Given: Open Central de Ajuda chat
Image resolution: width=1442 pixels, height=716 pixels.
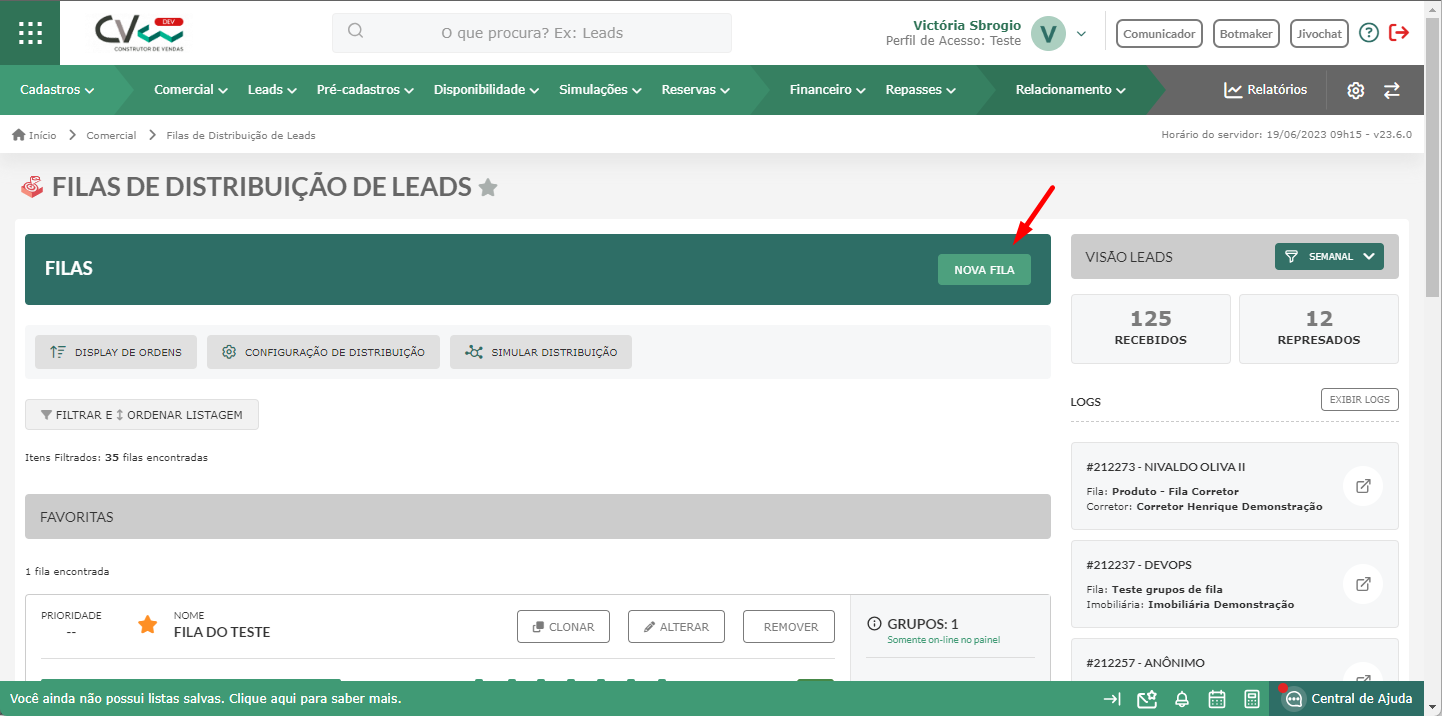Looking at the screenshot, I should [x=1347, y=698].
